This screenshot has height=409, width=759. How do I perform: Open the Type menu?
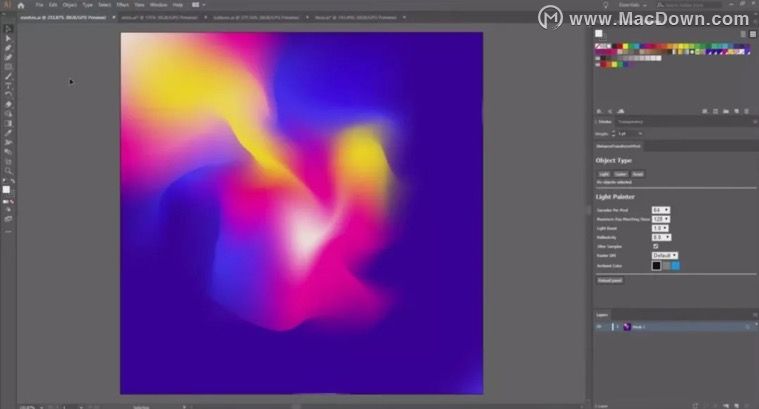(x=87, y=5)
